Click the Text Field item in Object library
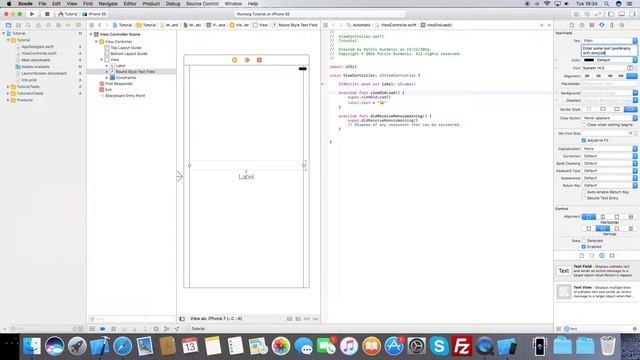The height and width of the screenshot is (360, 640). (597, 271)
